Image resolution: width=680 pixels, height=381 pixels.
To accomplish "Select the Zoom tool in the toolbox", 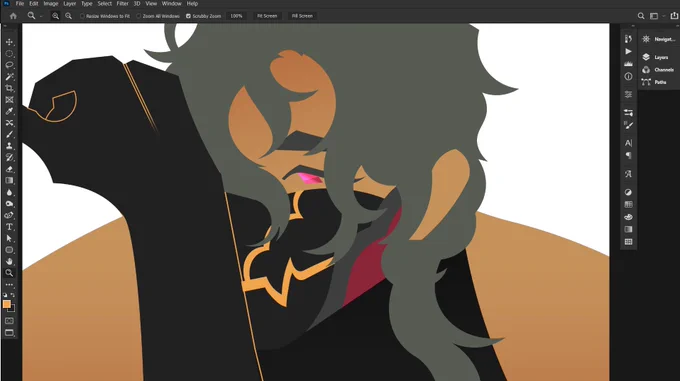I will (9, 273).
